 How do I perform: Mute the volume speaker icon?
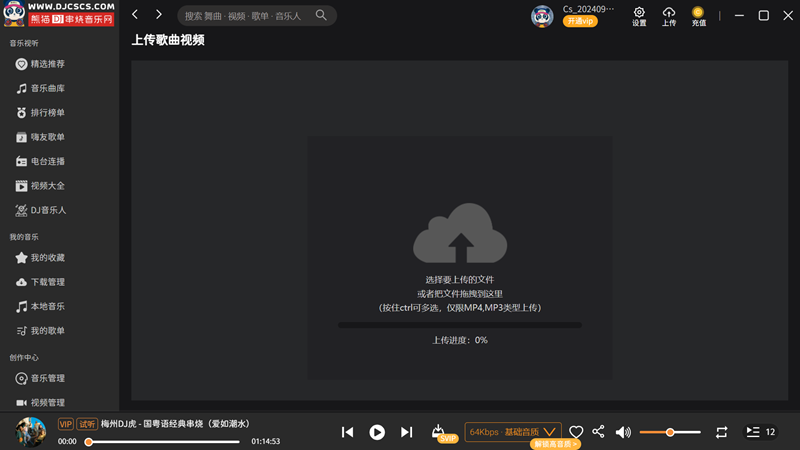[x=623, y=432]
